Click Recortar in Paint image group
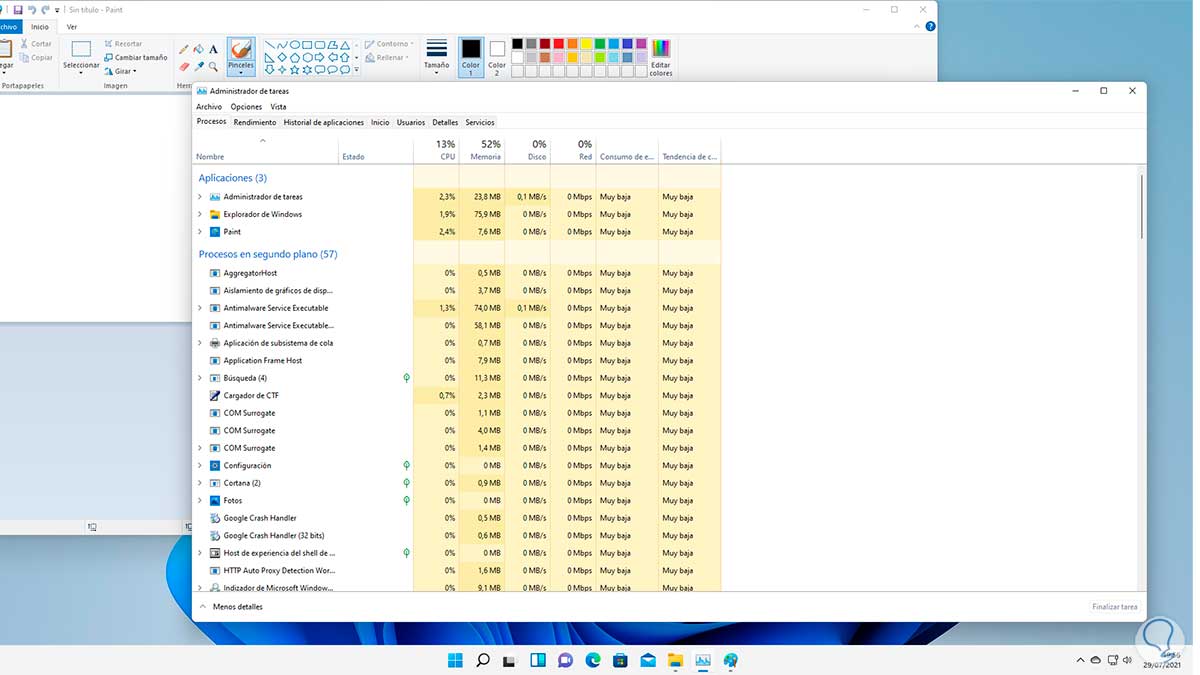Screen dimensions: 1200x675 (122, 44)
